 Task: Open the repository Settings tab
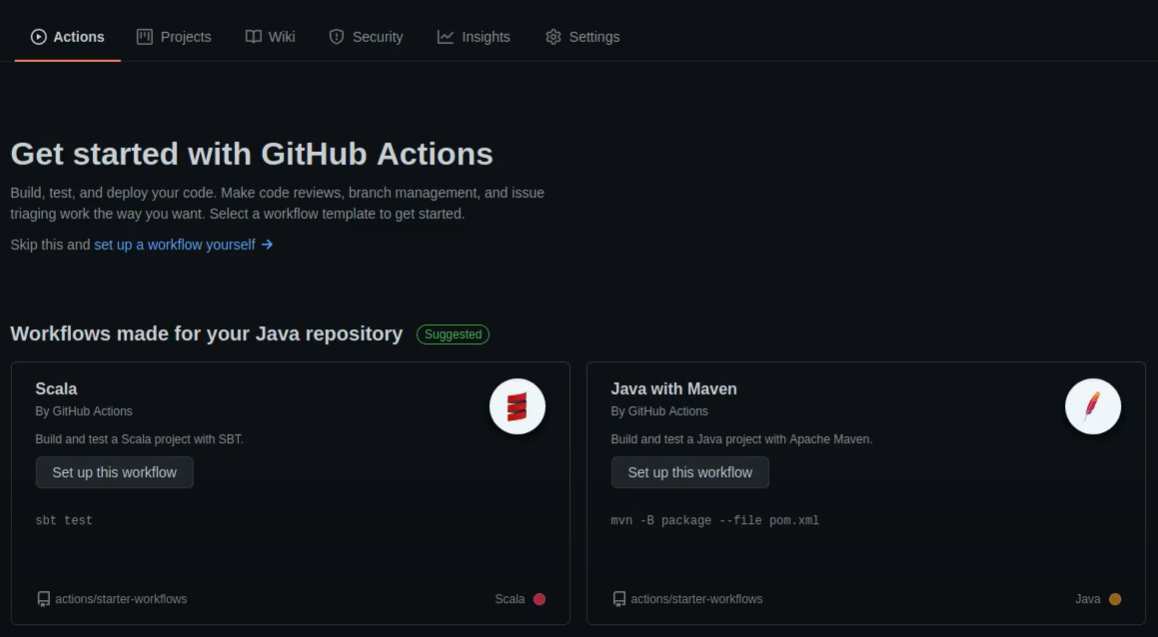coord(583,37)
